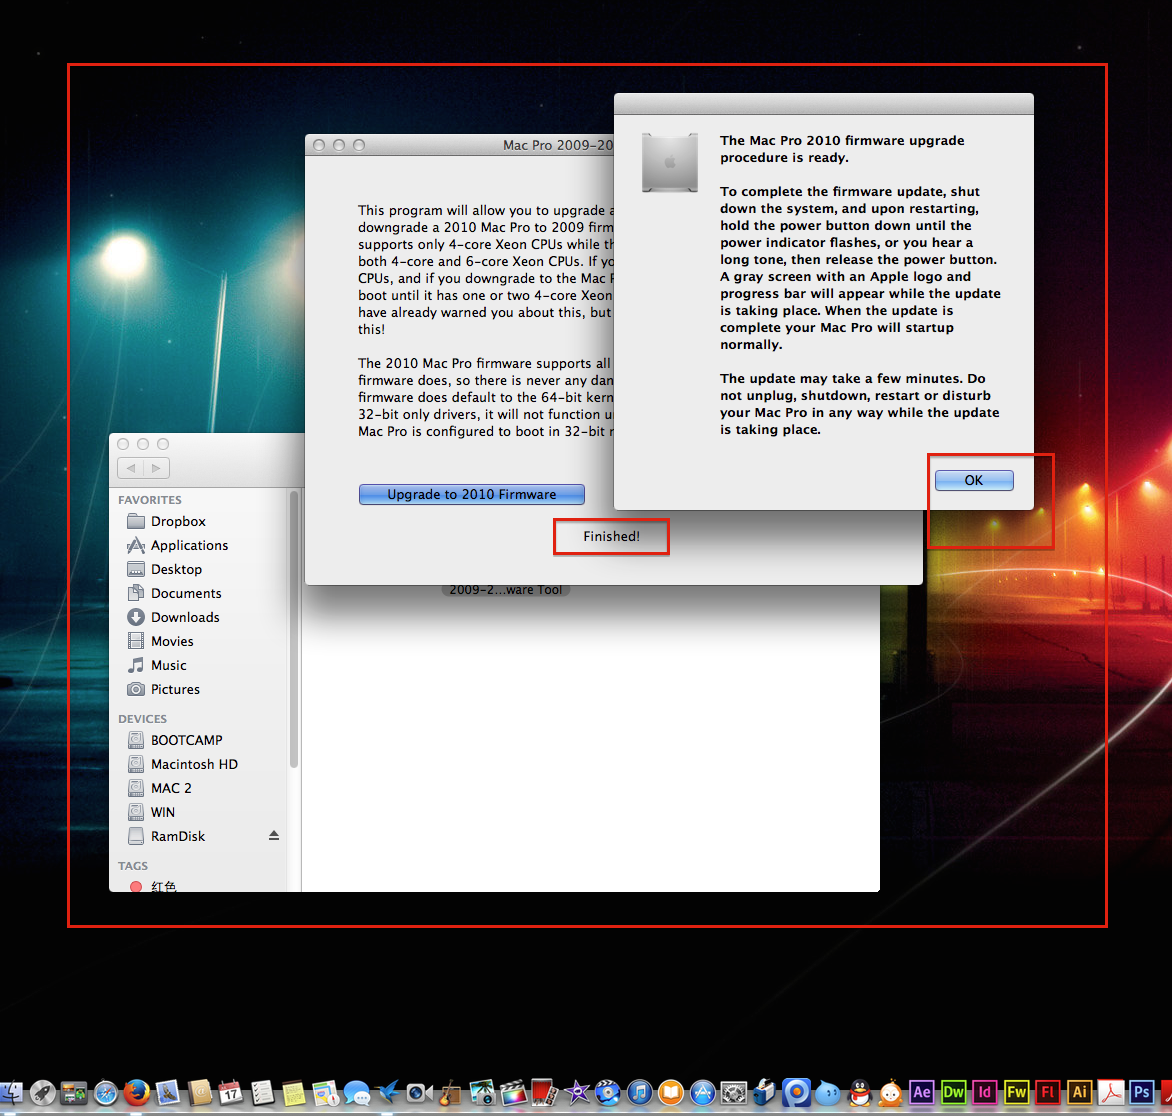Open Reminders checklist in Dock

(262, 1093)
